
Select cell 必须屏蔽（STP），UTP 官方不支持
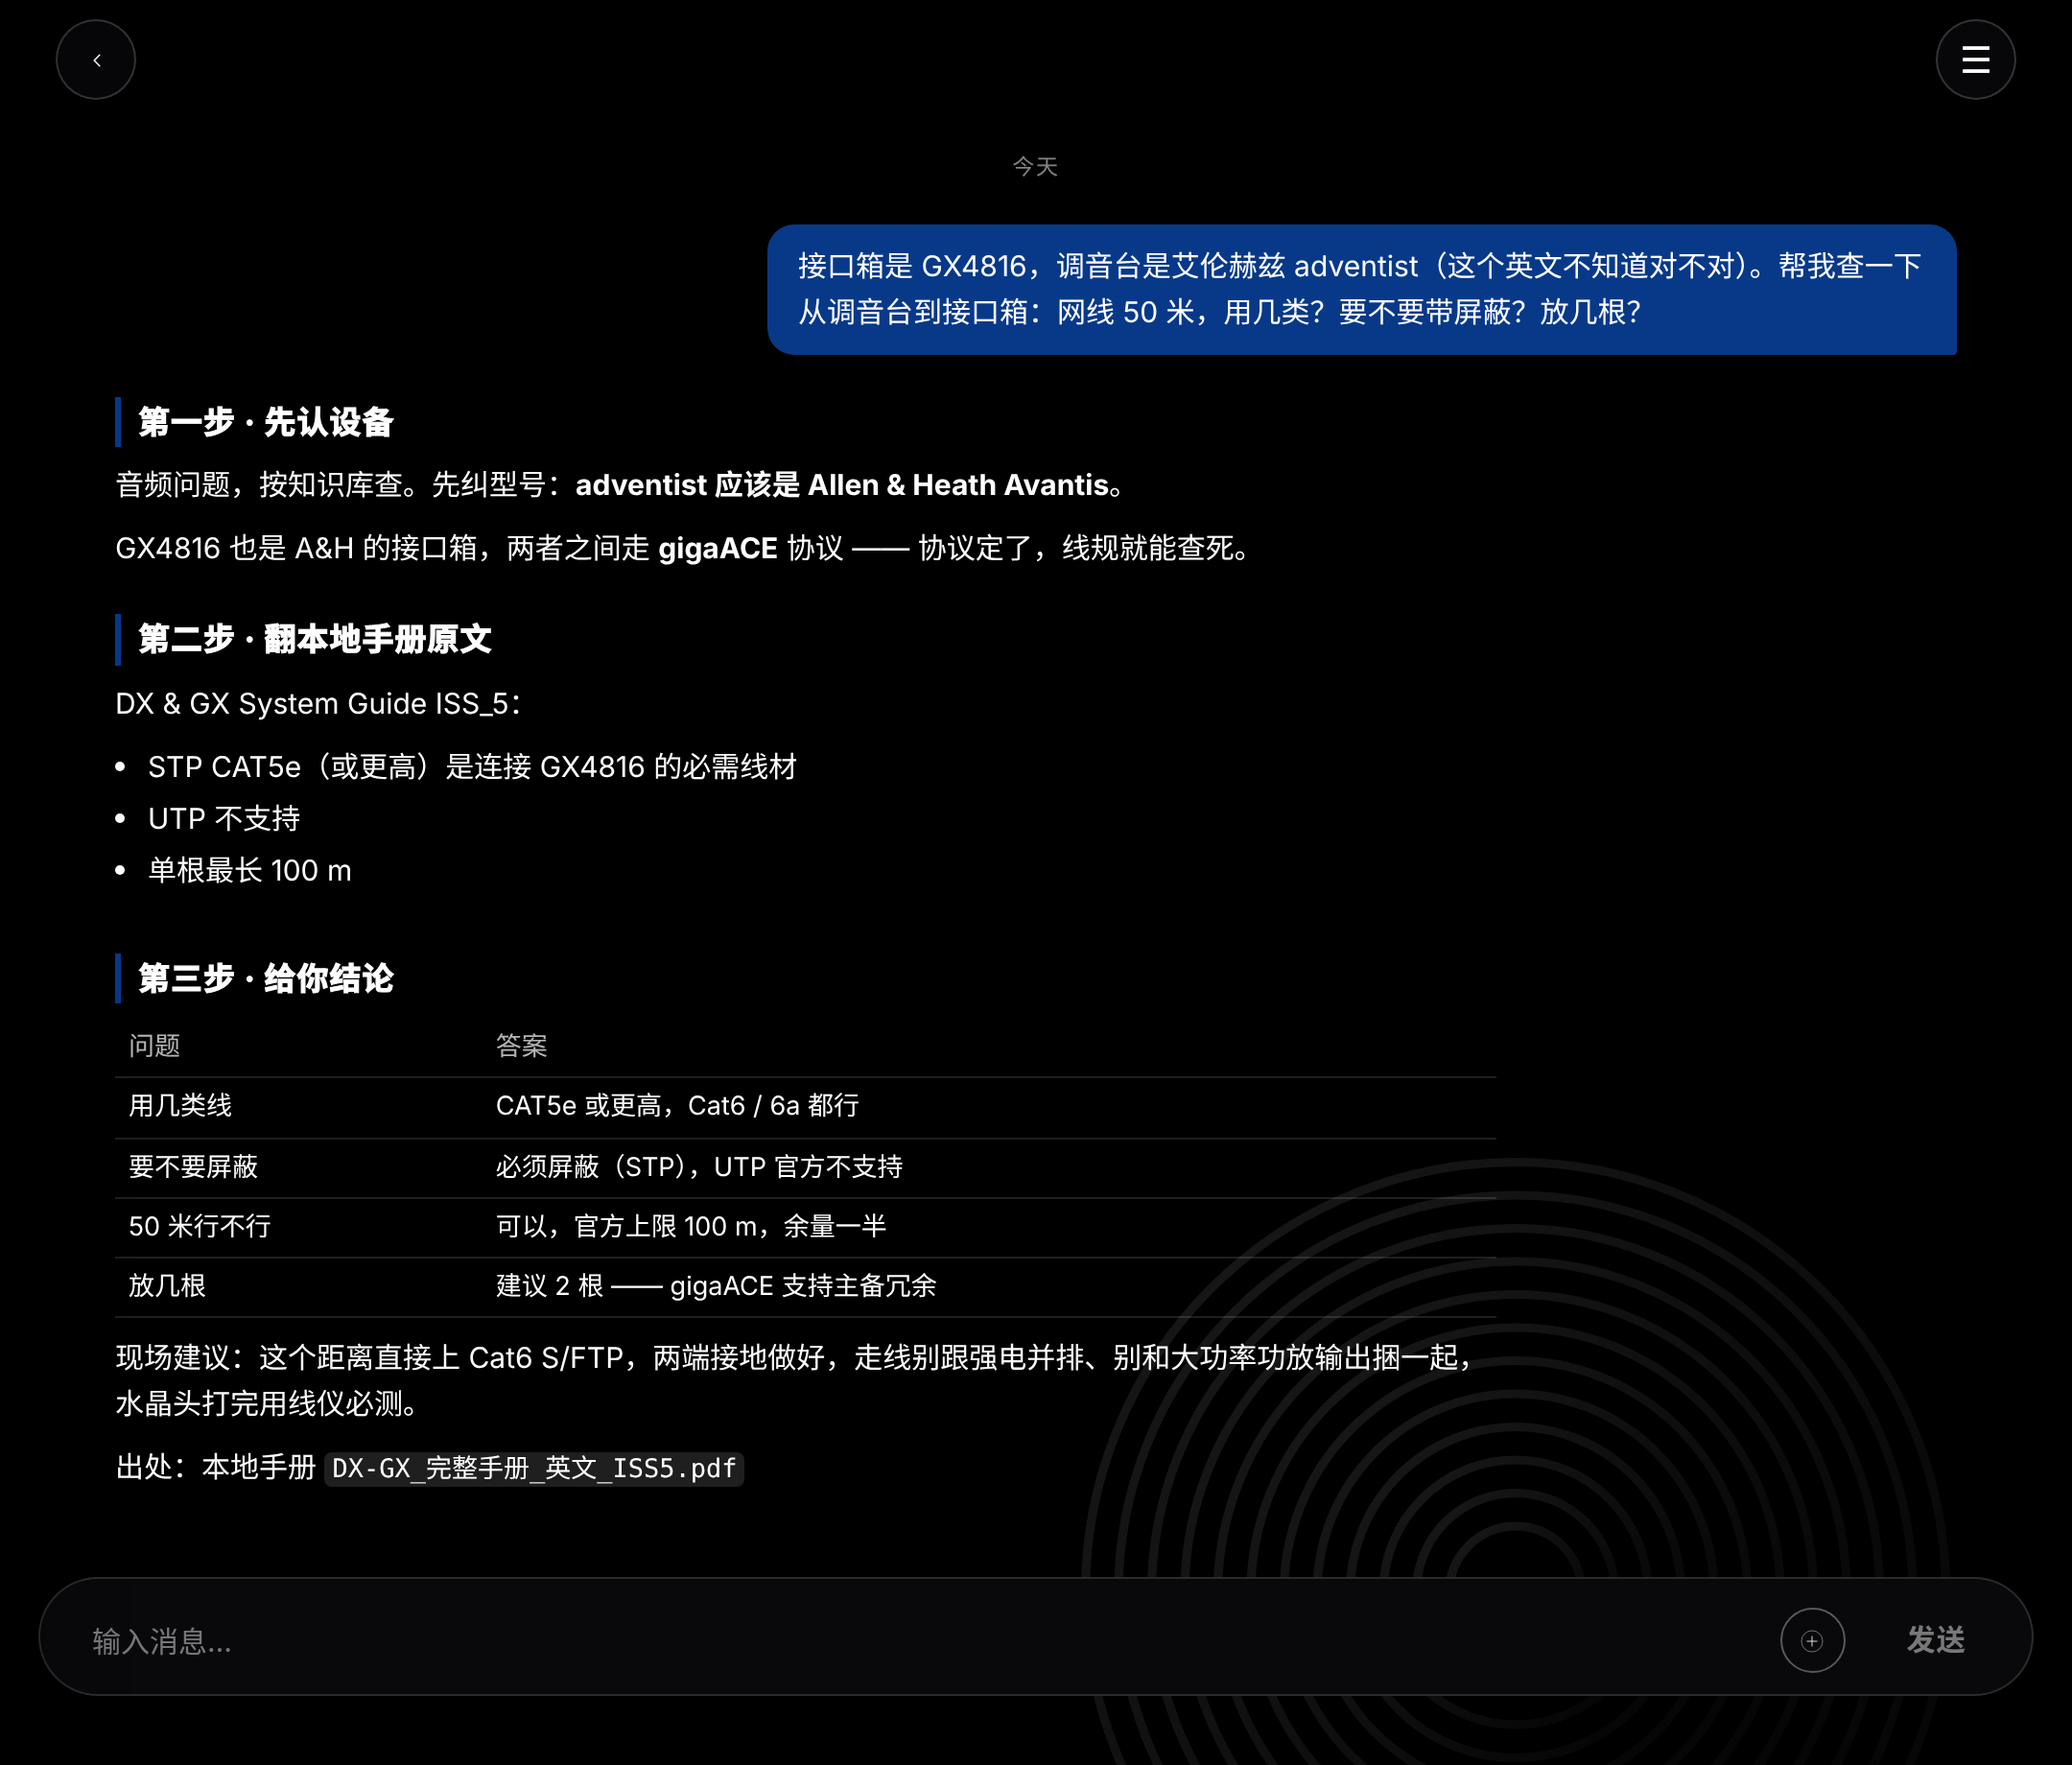699,1166
